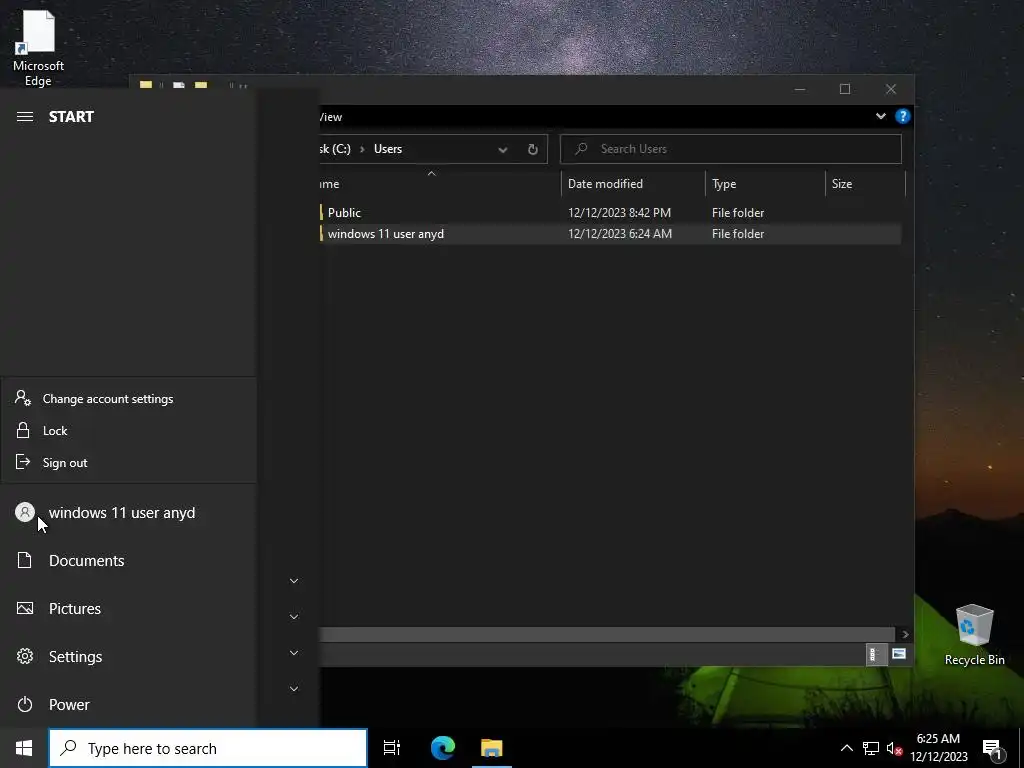Click the first chevron in Start tile area
The width and height of the screenshot is (1024, 768).
coord(294,581)
